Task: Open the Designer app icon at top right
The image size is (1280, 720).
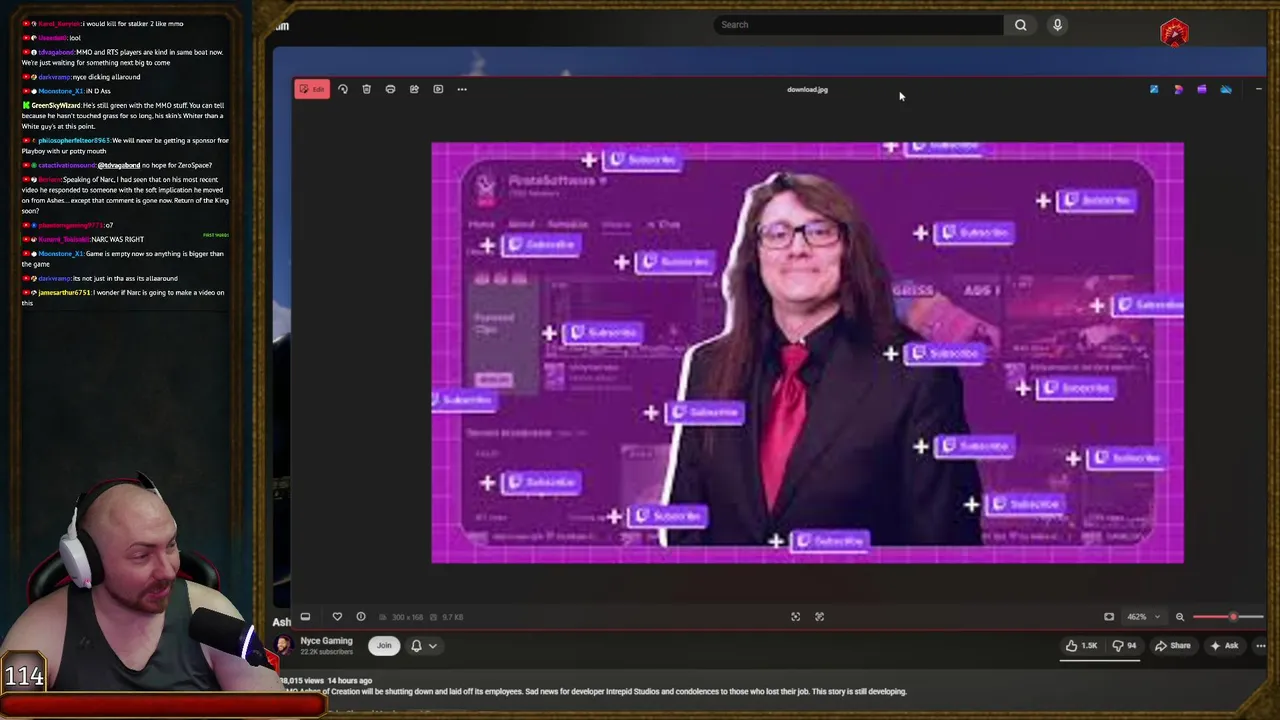Action: [x=1178, y=89]
